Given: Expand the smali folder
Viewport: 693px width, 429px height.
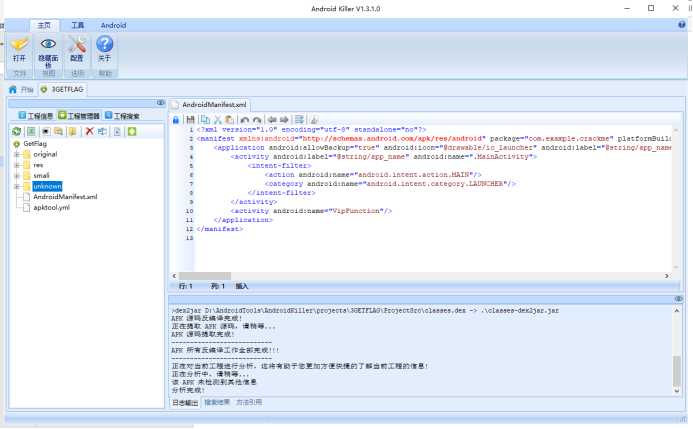Looking at the screenshot, I should point(17,175).
